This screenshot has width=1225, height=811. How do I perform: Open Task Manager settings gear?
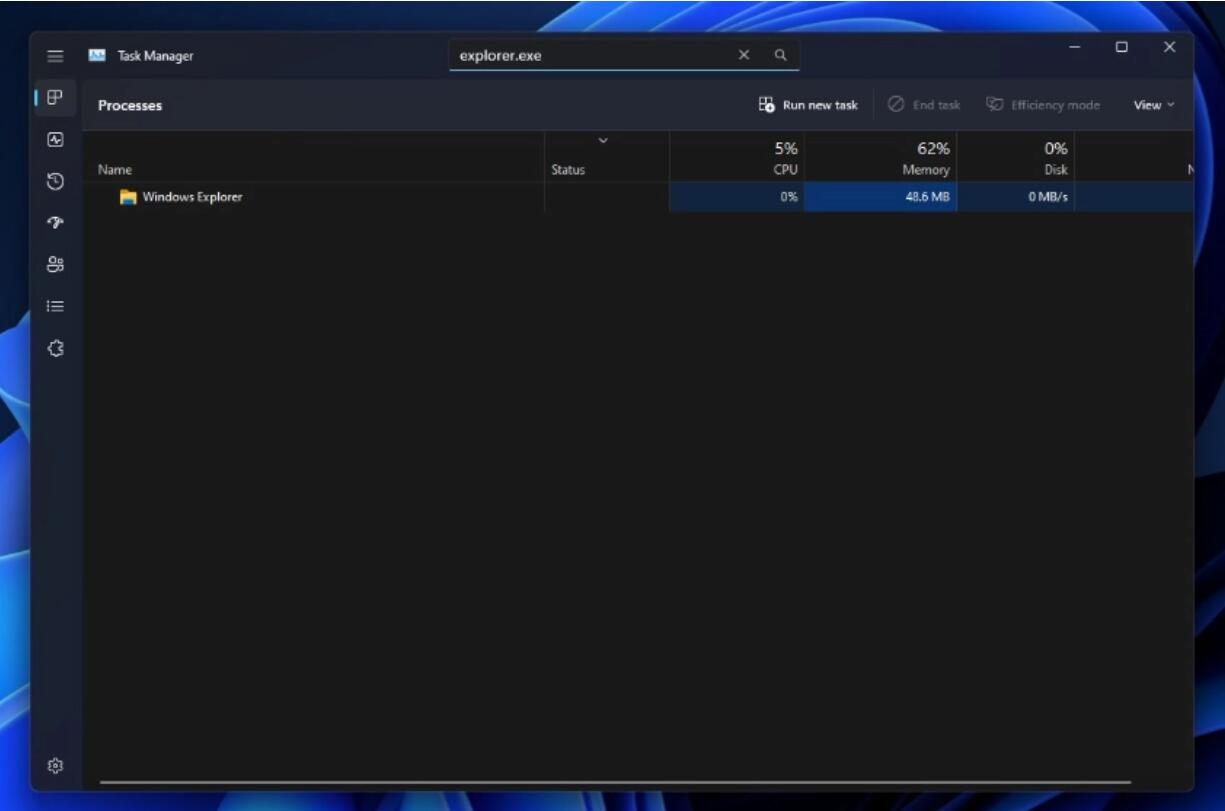tap(56, 766)
